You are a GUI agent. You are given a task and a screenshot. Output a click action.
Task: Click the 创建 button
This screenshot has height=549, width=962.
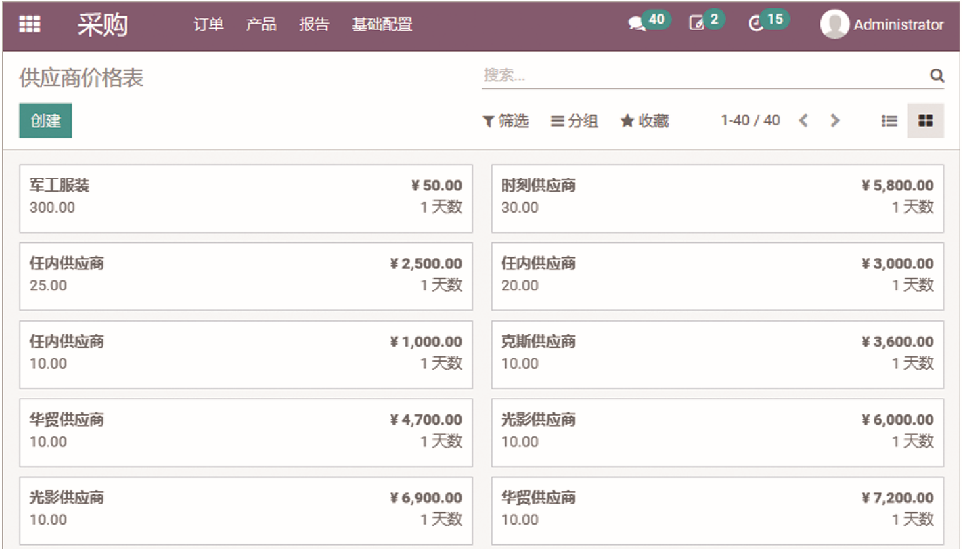tap(46, 121)
